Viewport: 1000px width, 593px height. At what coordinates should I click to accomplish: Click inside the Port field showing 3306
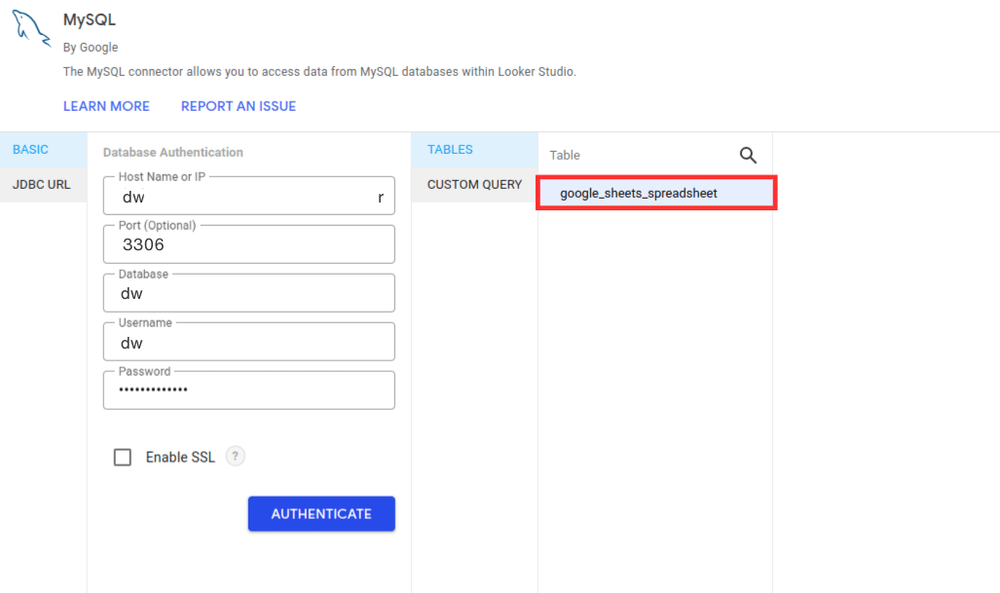(x=249, y=244)
